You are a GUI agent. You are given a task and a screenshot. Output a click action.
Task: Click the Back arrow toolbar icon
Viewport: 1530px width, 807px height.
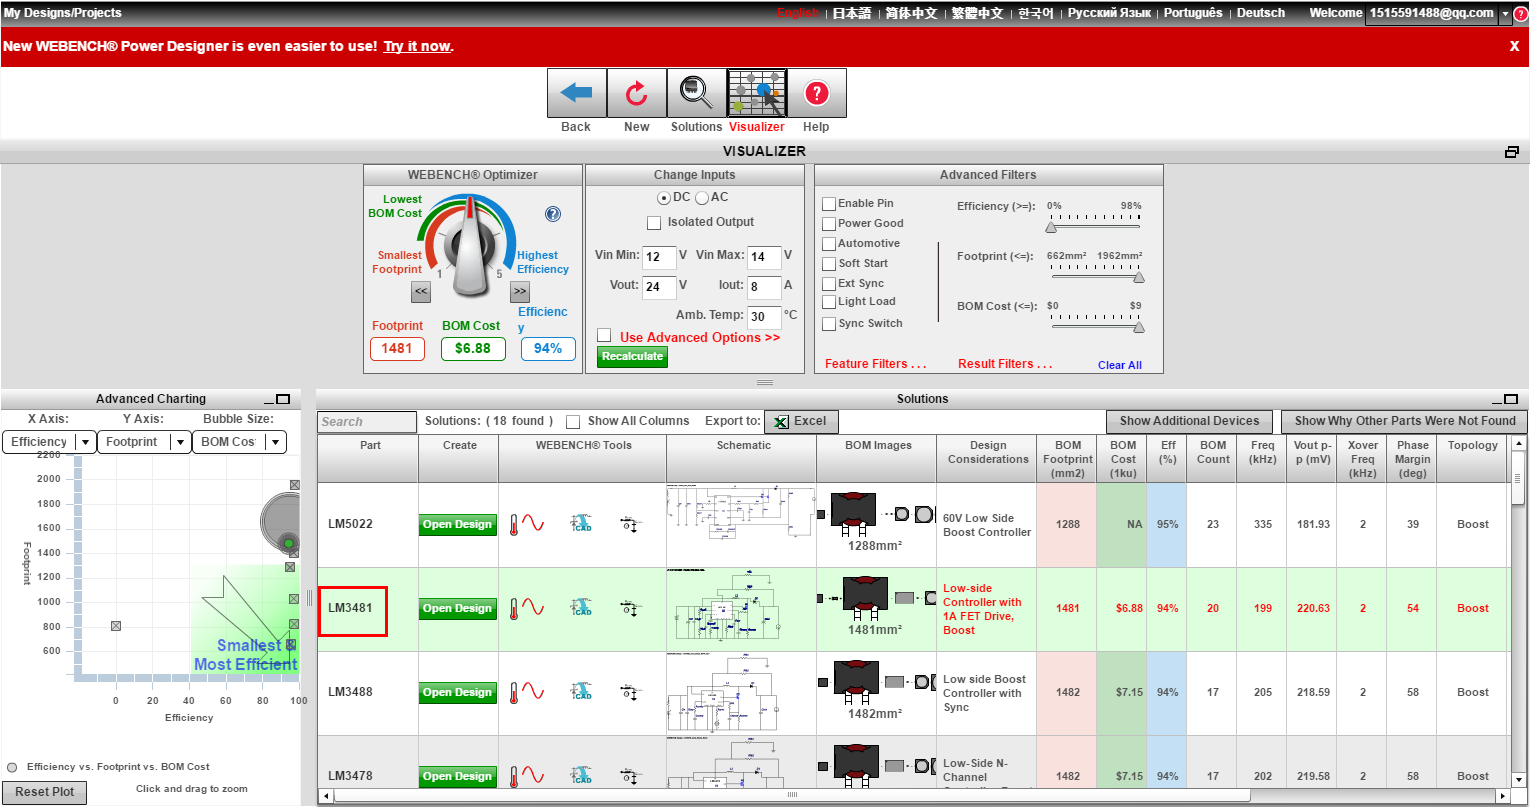576,94
